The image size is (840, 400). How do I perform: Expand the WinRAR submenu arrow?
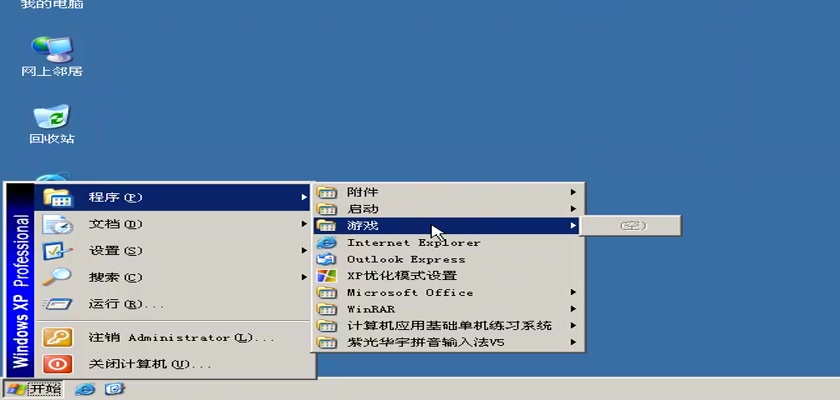point(573,309)
